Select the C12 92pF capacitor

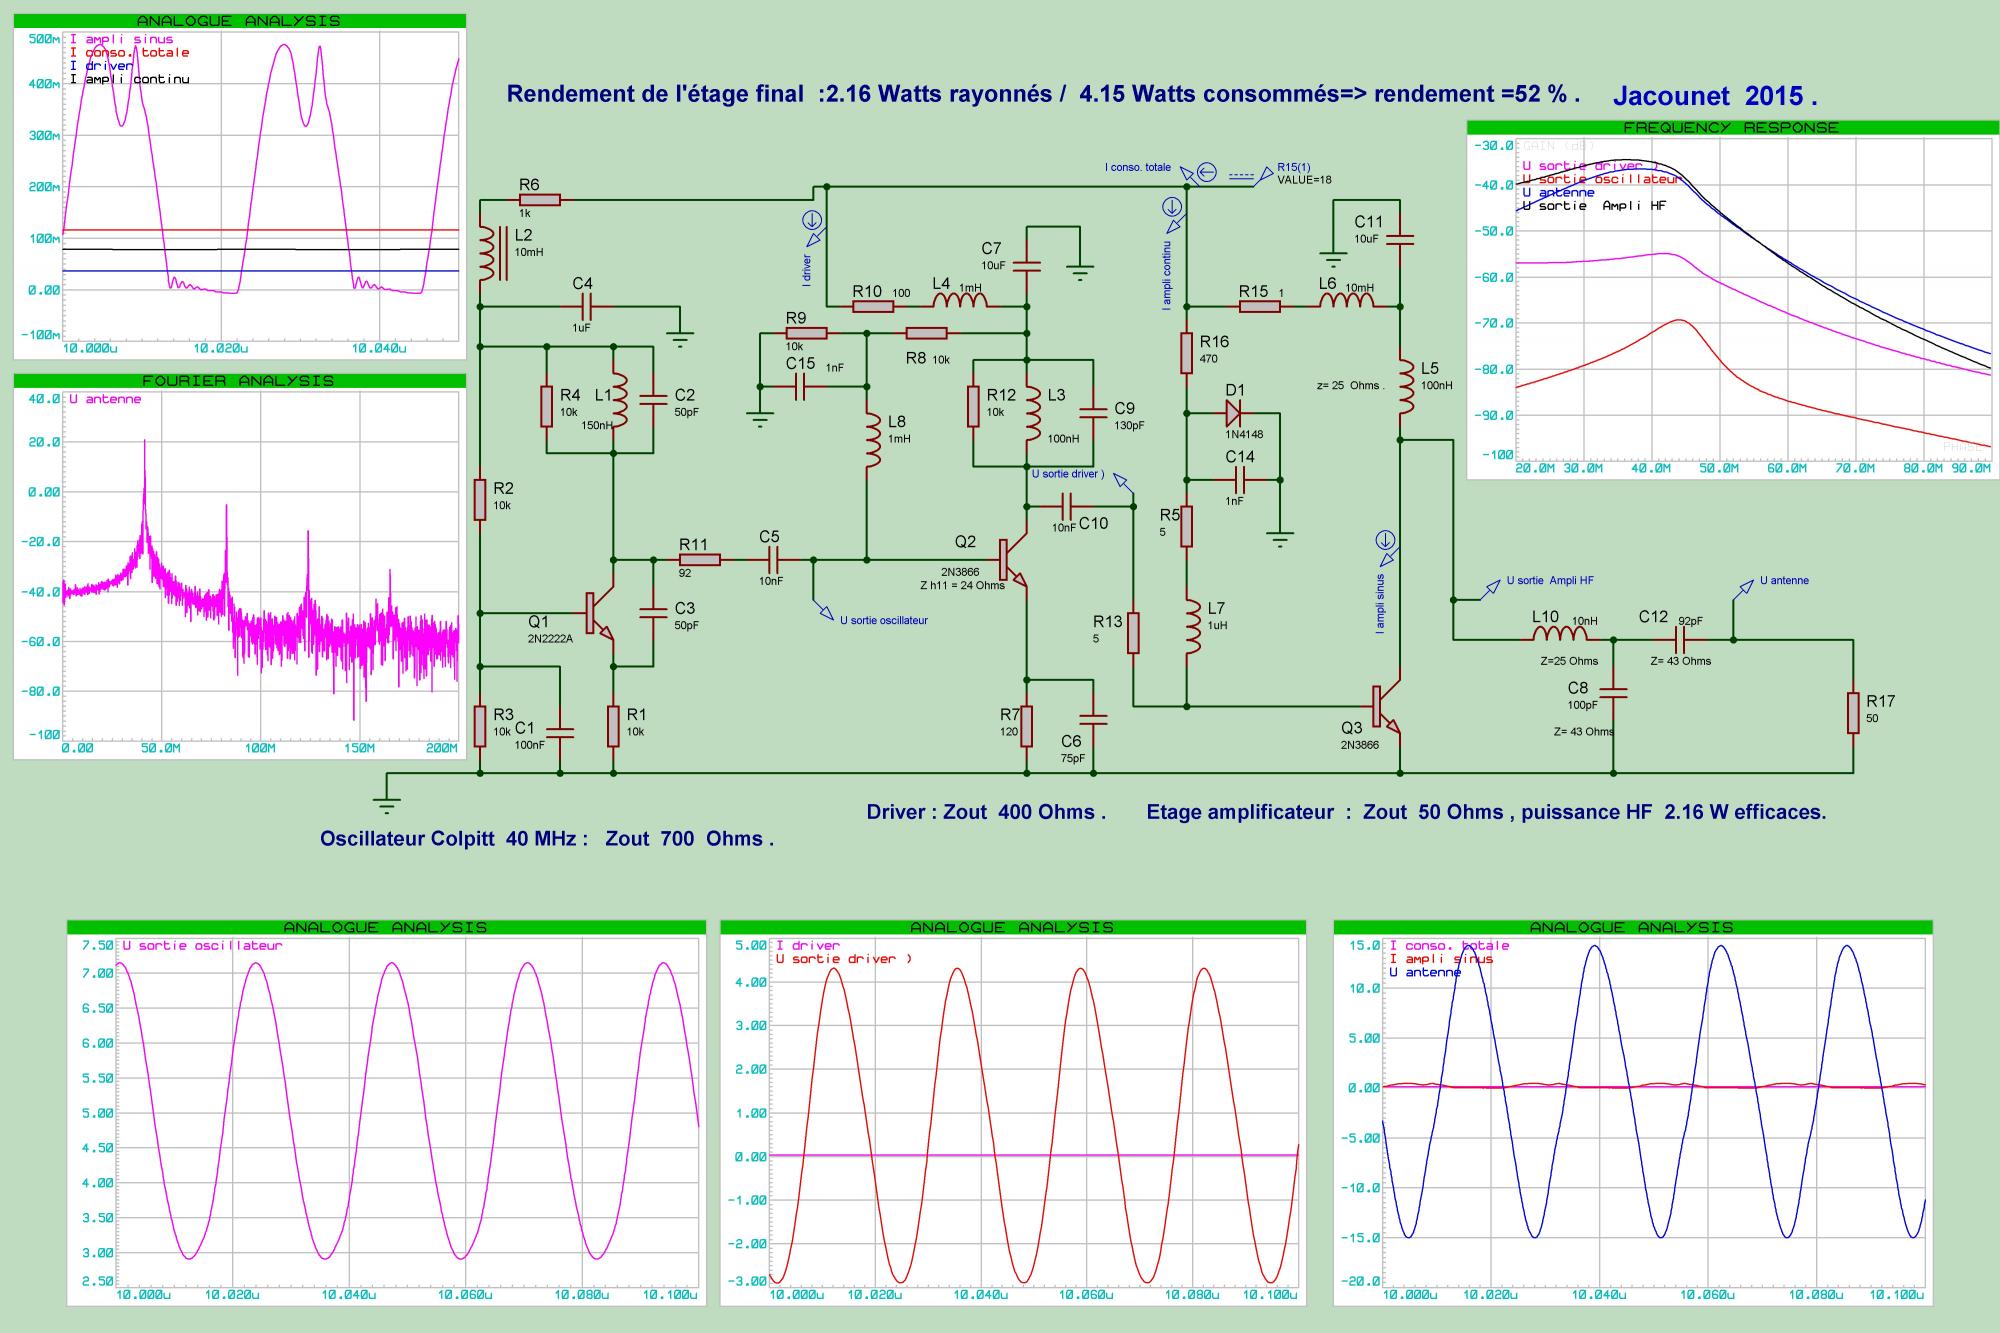click(x=1681, y=638)
